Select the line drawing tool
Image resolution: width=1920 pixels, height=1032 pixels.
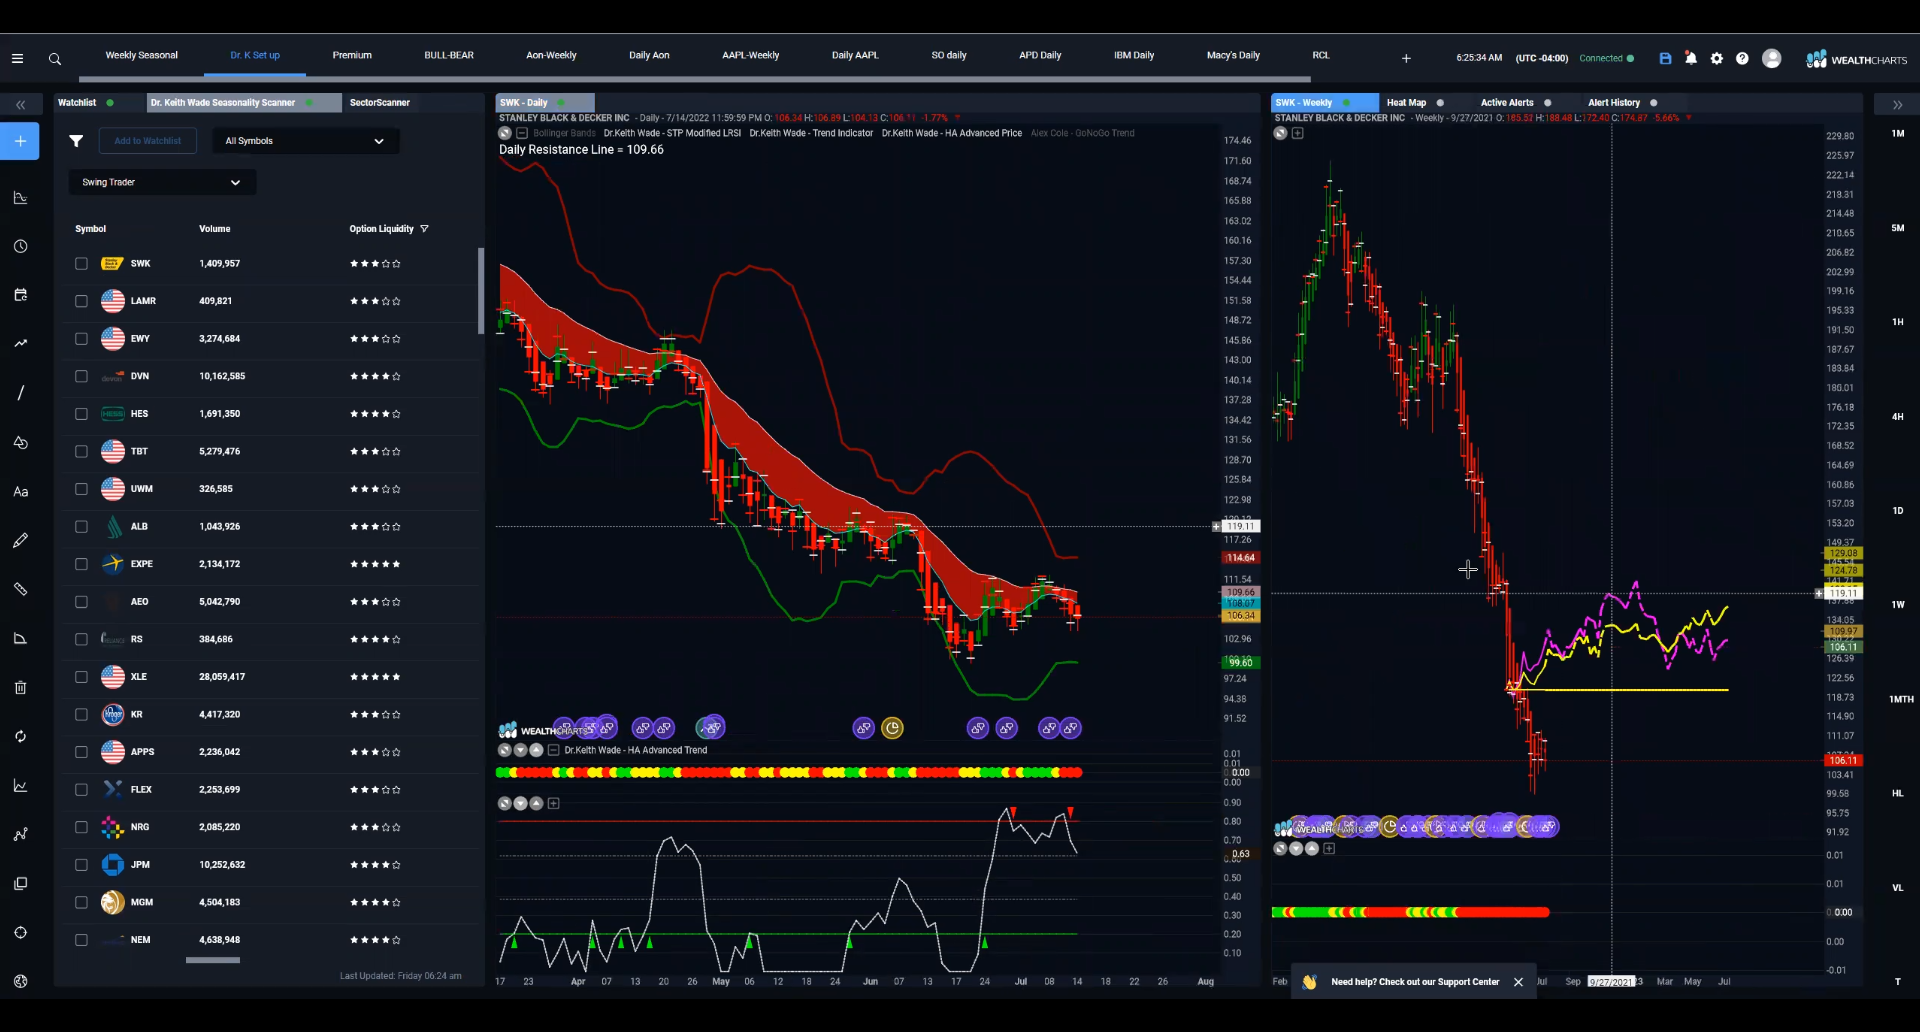(x=20, y=392)
